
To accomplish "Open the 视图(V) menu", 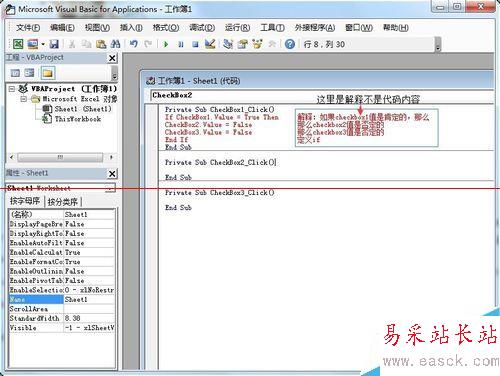I will click(97, 27).
